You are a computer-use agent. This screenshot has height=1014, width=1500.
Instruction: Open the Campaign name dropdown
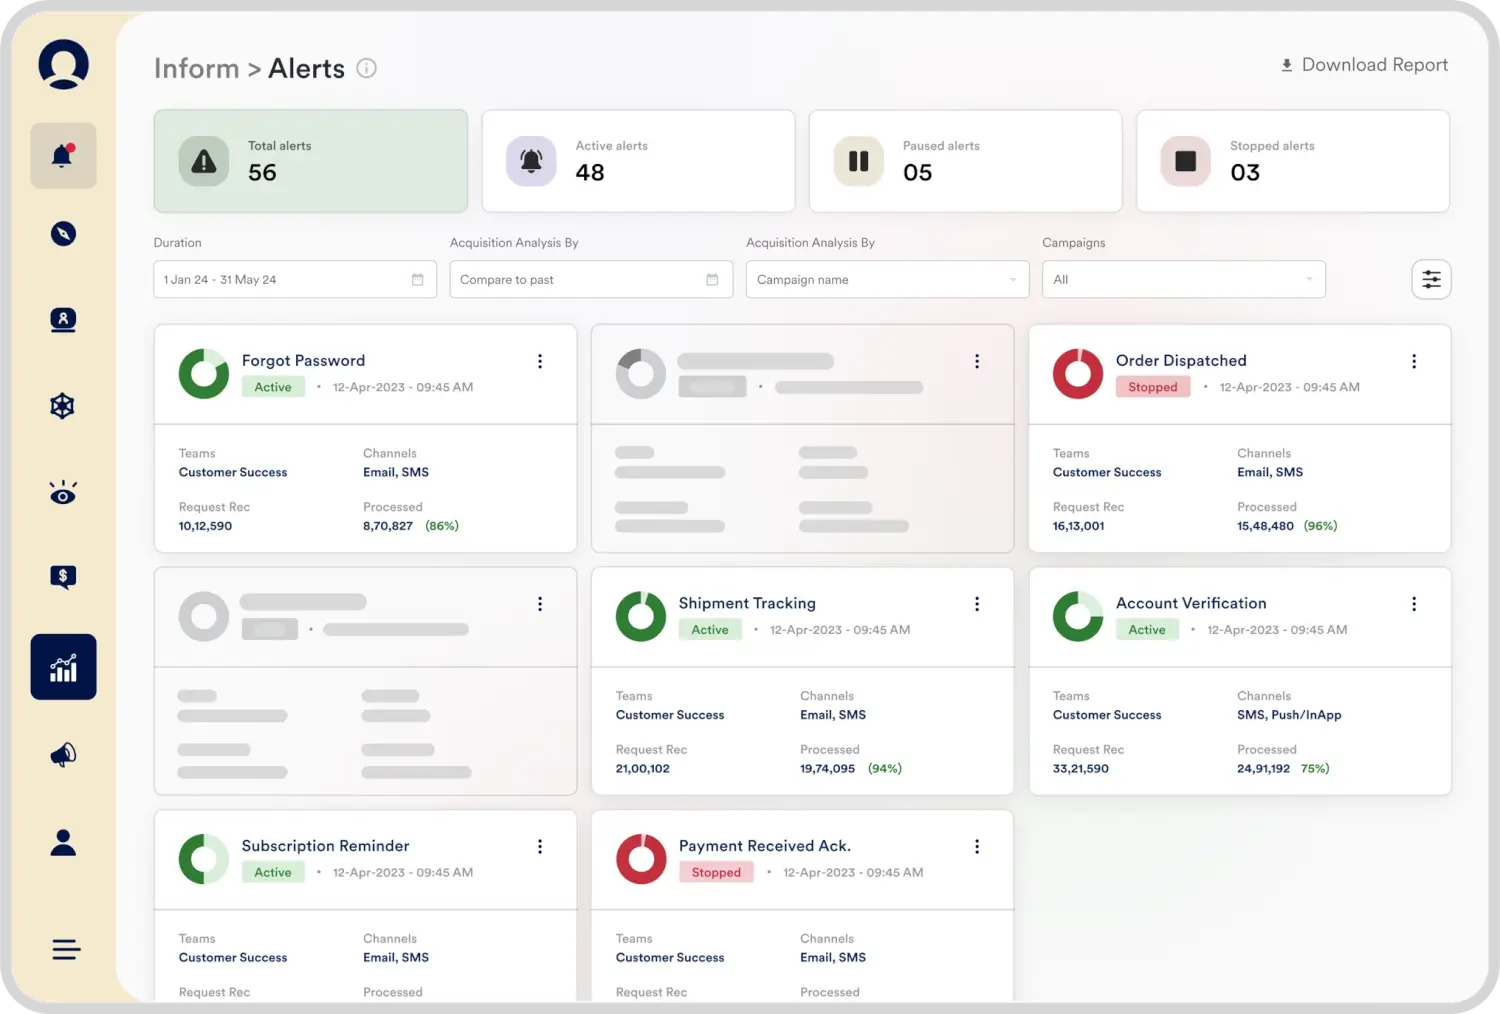tap(887, 280)
